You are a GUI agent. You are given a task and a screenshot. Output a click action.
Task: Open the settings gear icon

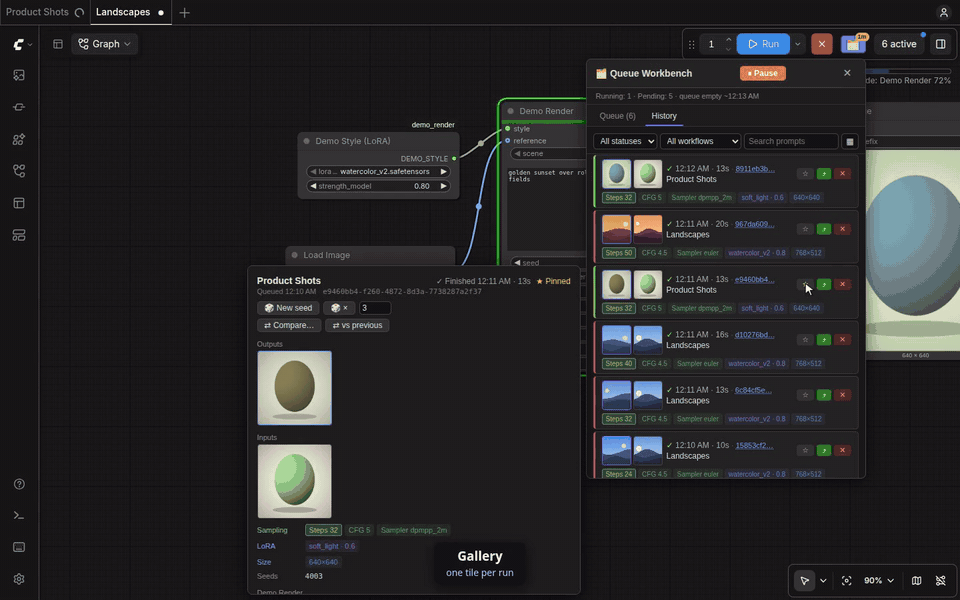coord(19,579)
